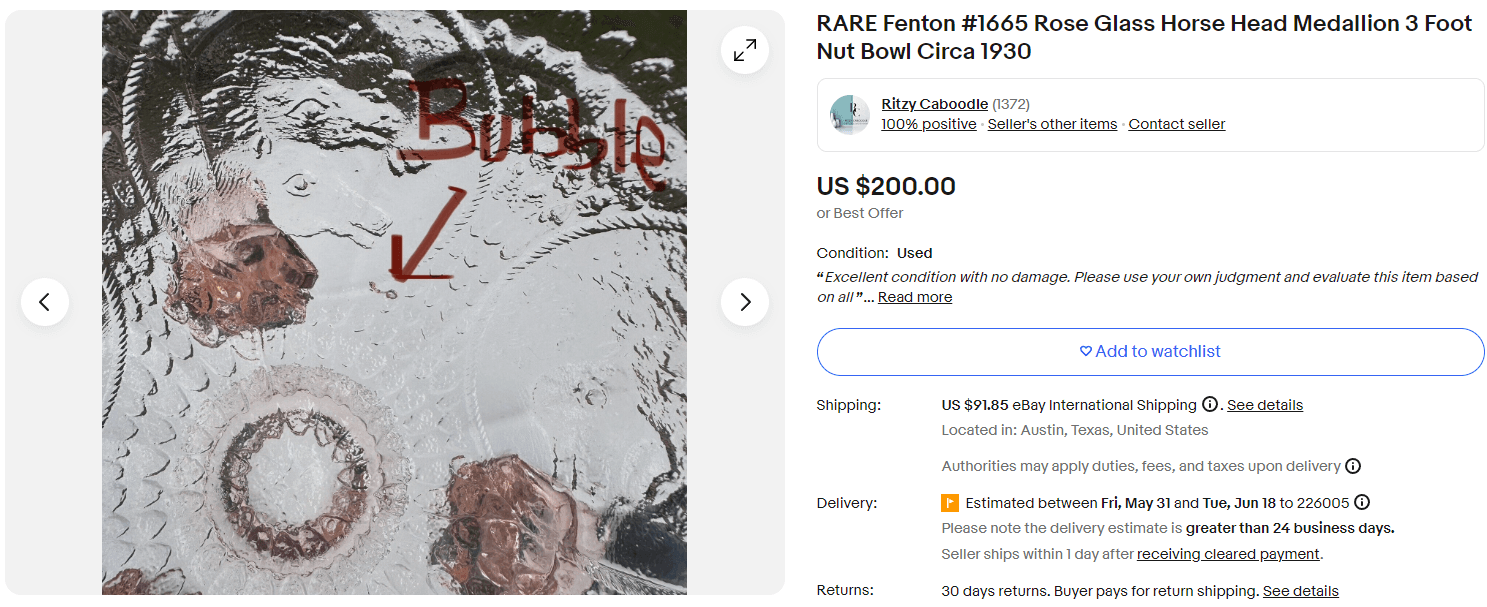Open See details link for shipping
The image size is (1487, 607).
pyautogui.click(x=1265, y=405)
